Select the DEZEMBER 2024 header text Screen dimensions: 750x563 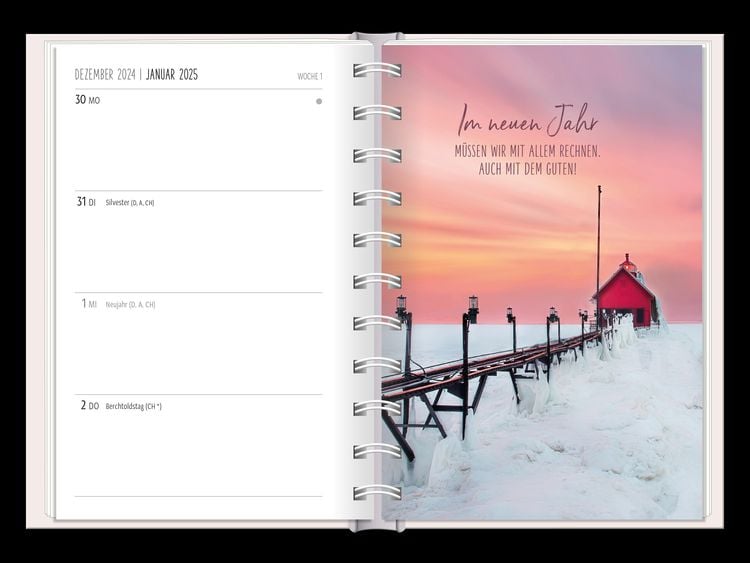coord(104,75)
